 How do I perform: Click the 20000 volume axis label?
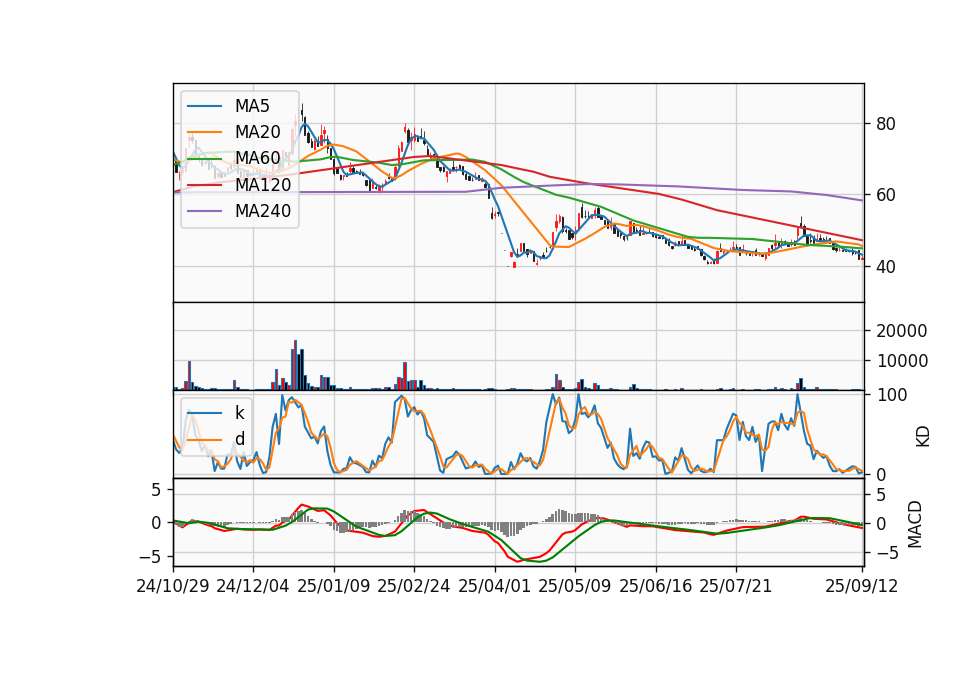pos(902,331)
